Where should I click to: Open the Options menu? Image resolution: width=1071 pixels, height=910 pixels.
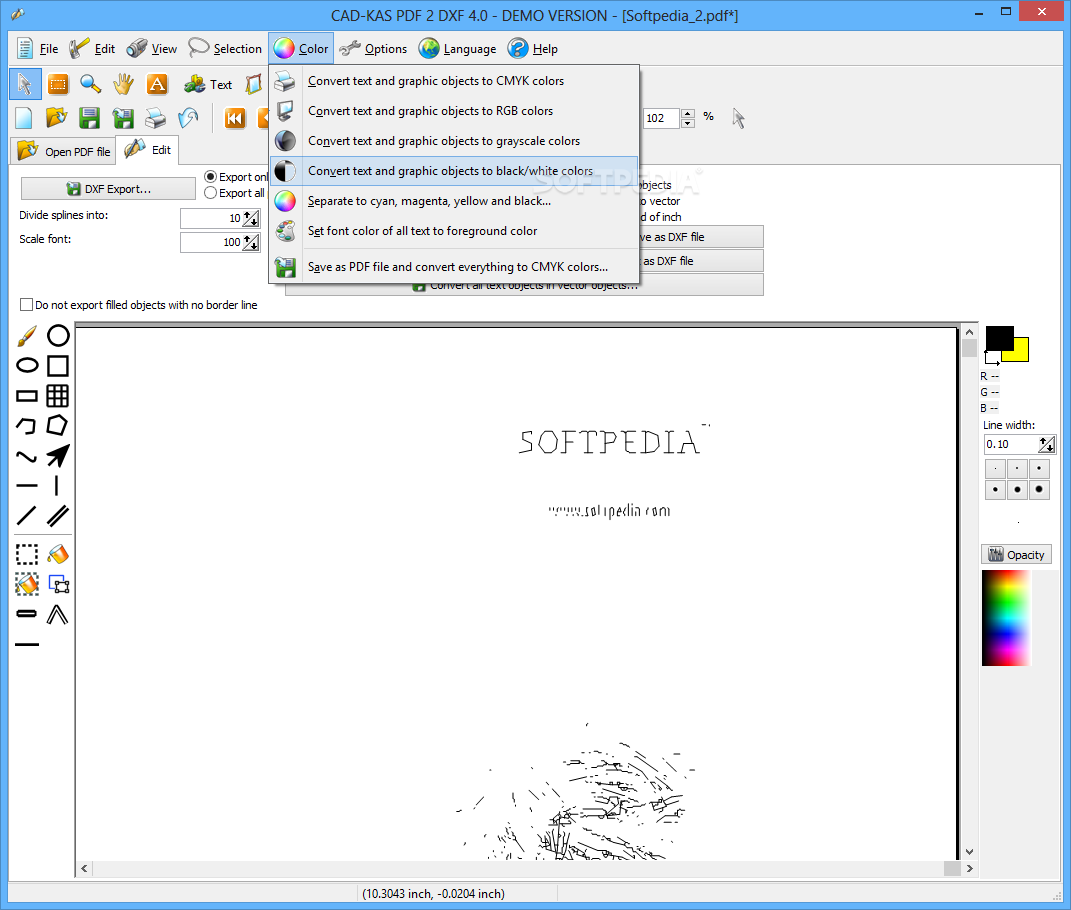tap(373, 49)
